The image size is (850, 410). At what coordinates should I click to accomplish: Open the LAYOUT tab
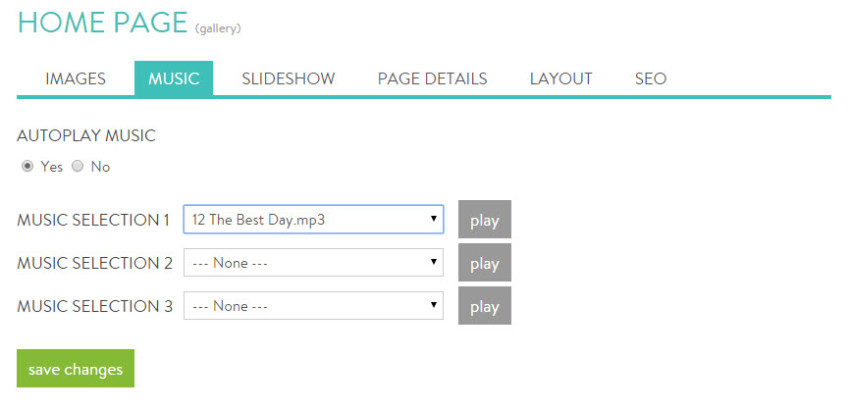point(561,79)
